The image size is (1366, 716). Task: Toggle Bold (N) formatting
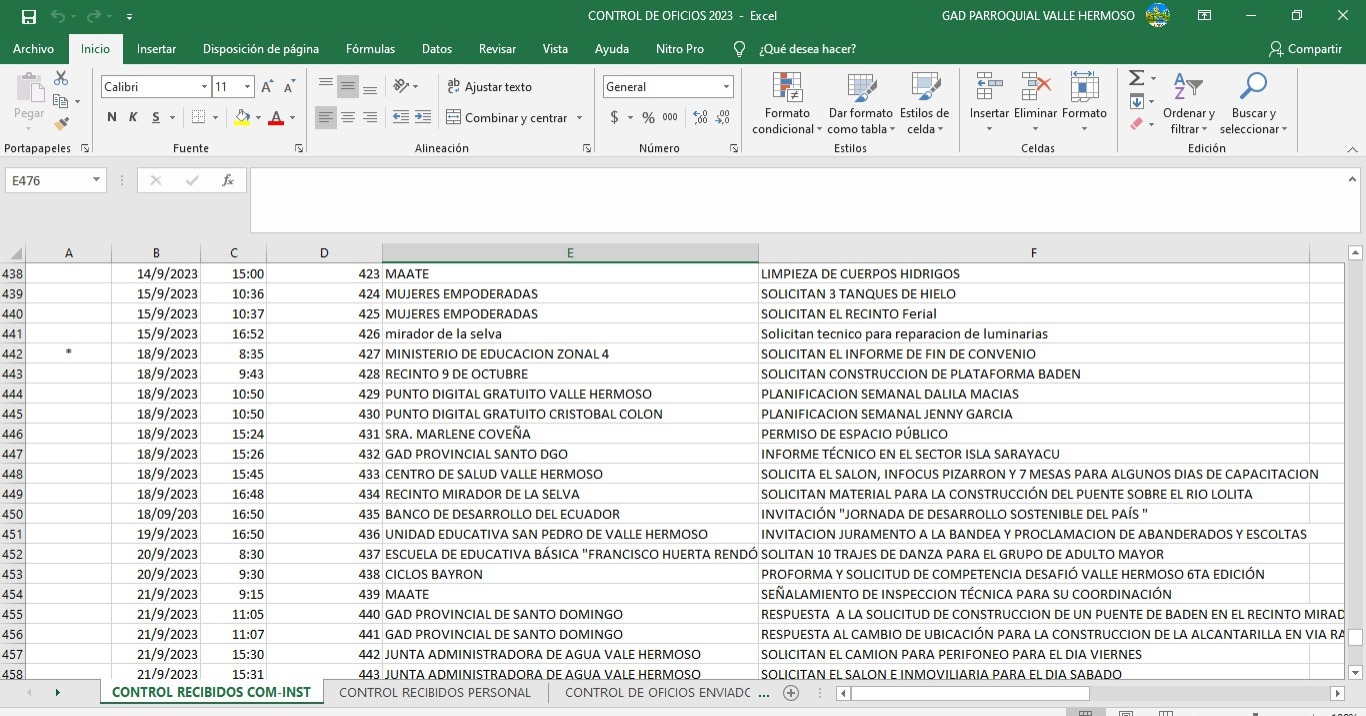coord(112,118)
